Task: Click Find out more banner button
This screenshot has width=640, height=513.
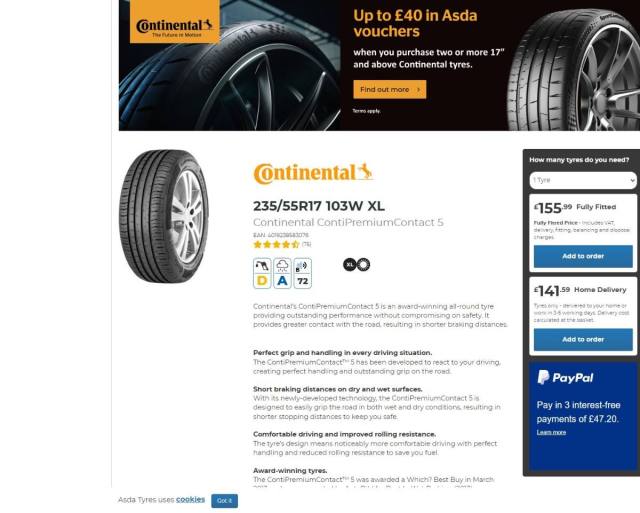Action: coord(389,89)
